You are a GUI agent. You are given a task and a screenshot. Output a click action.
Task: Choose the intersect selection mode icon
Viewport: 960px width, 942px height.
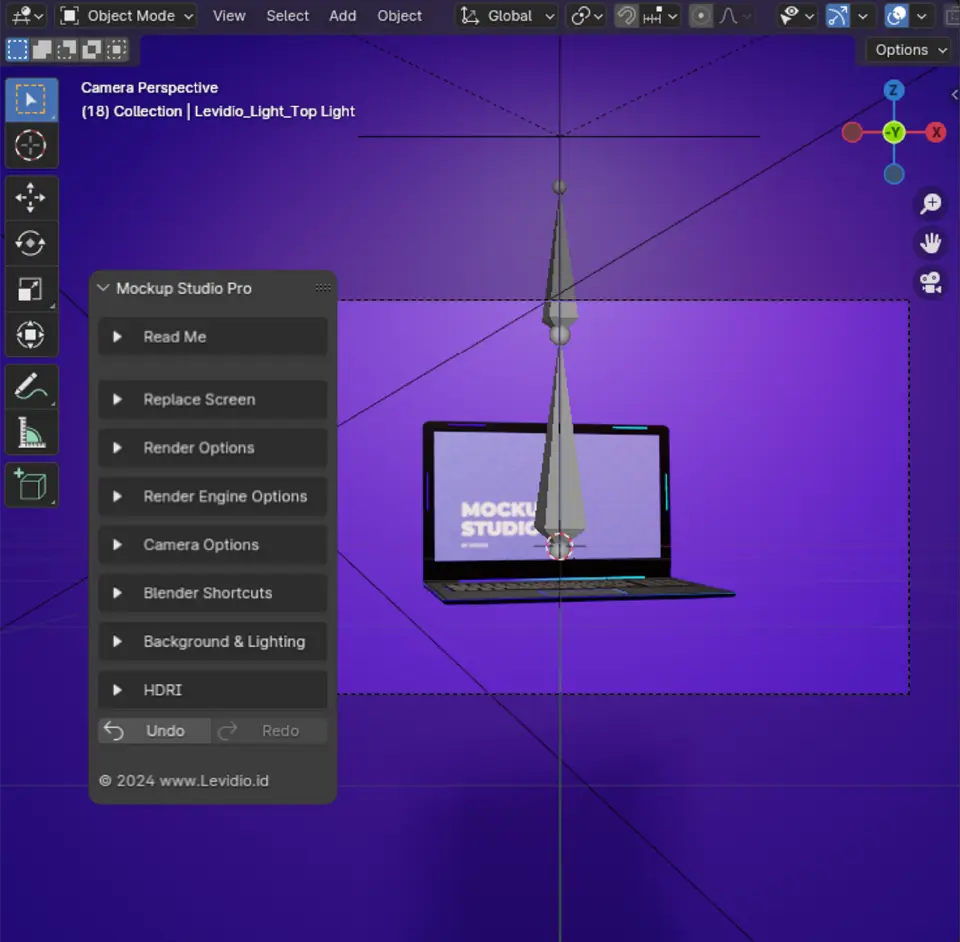pyautogui.click(x=116, y=50)
